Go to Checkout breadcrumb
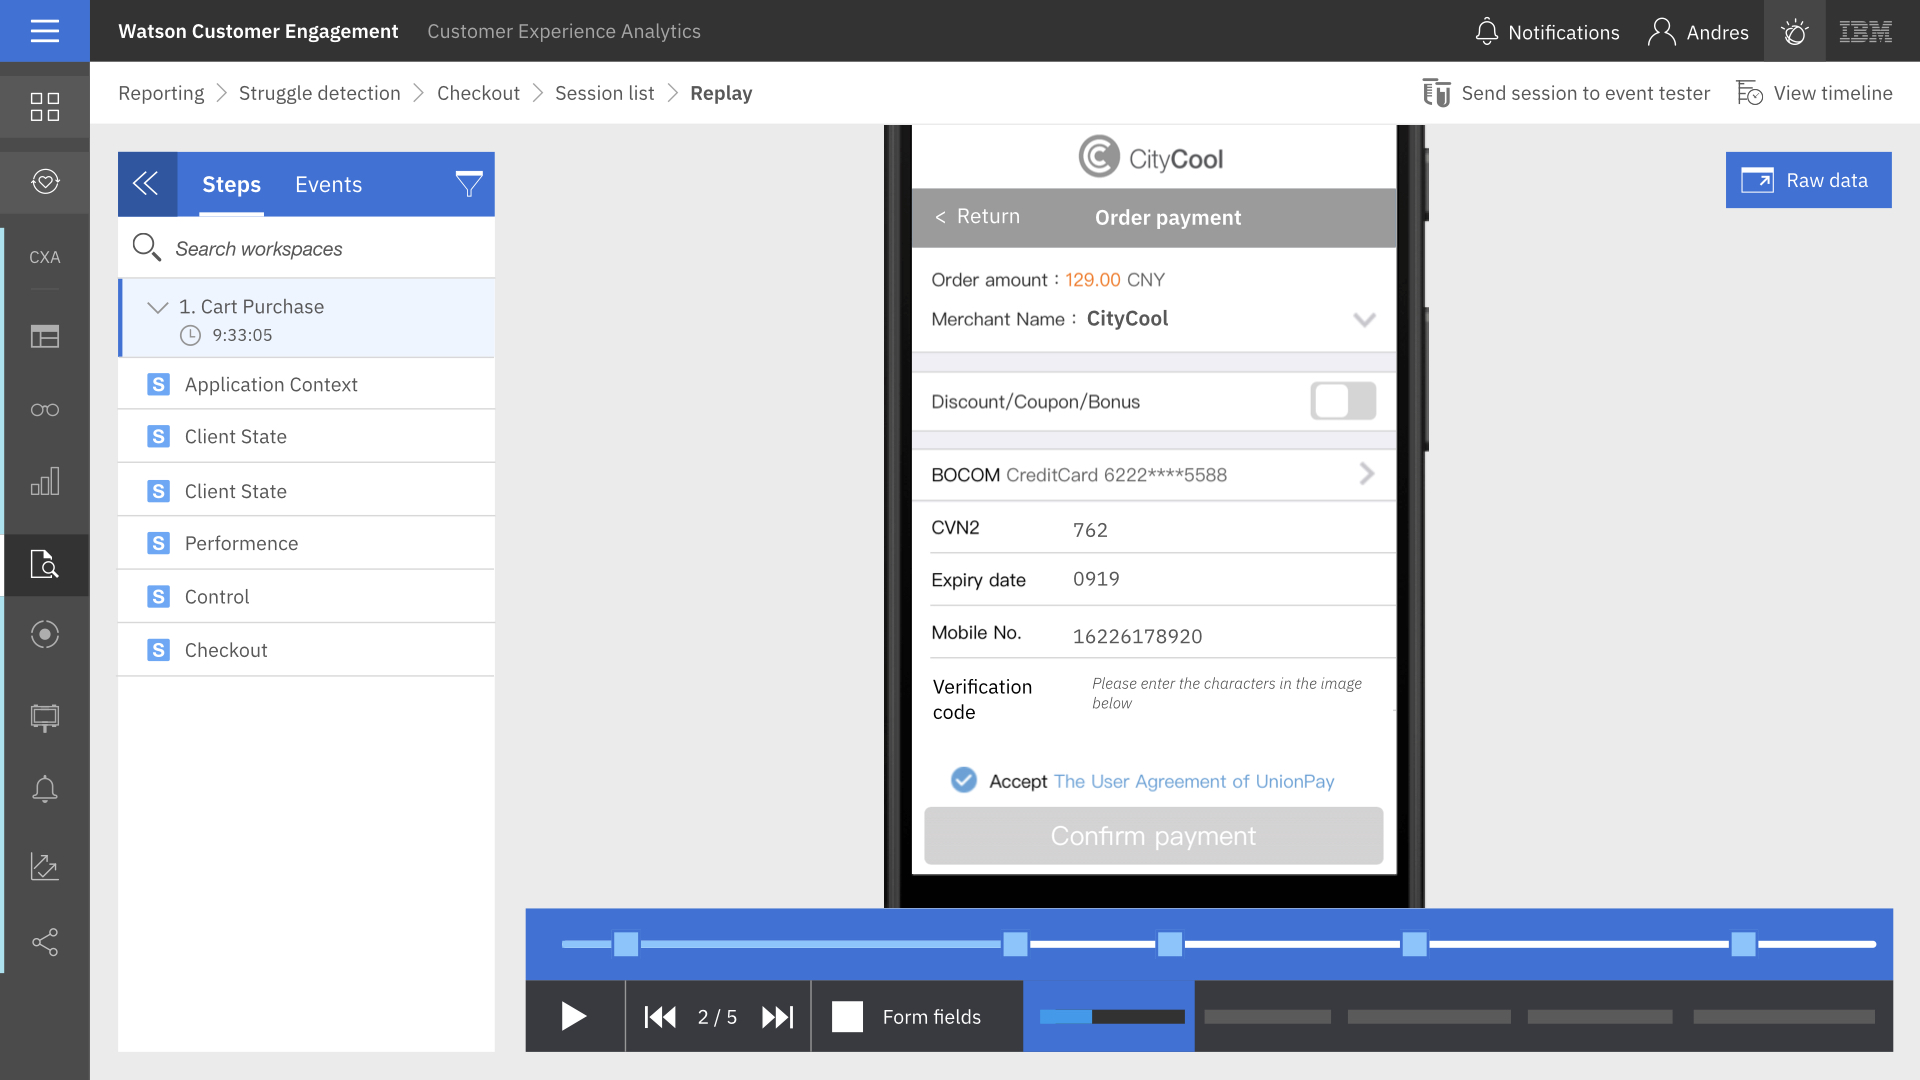 click(478, 93)
